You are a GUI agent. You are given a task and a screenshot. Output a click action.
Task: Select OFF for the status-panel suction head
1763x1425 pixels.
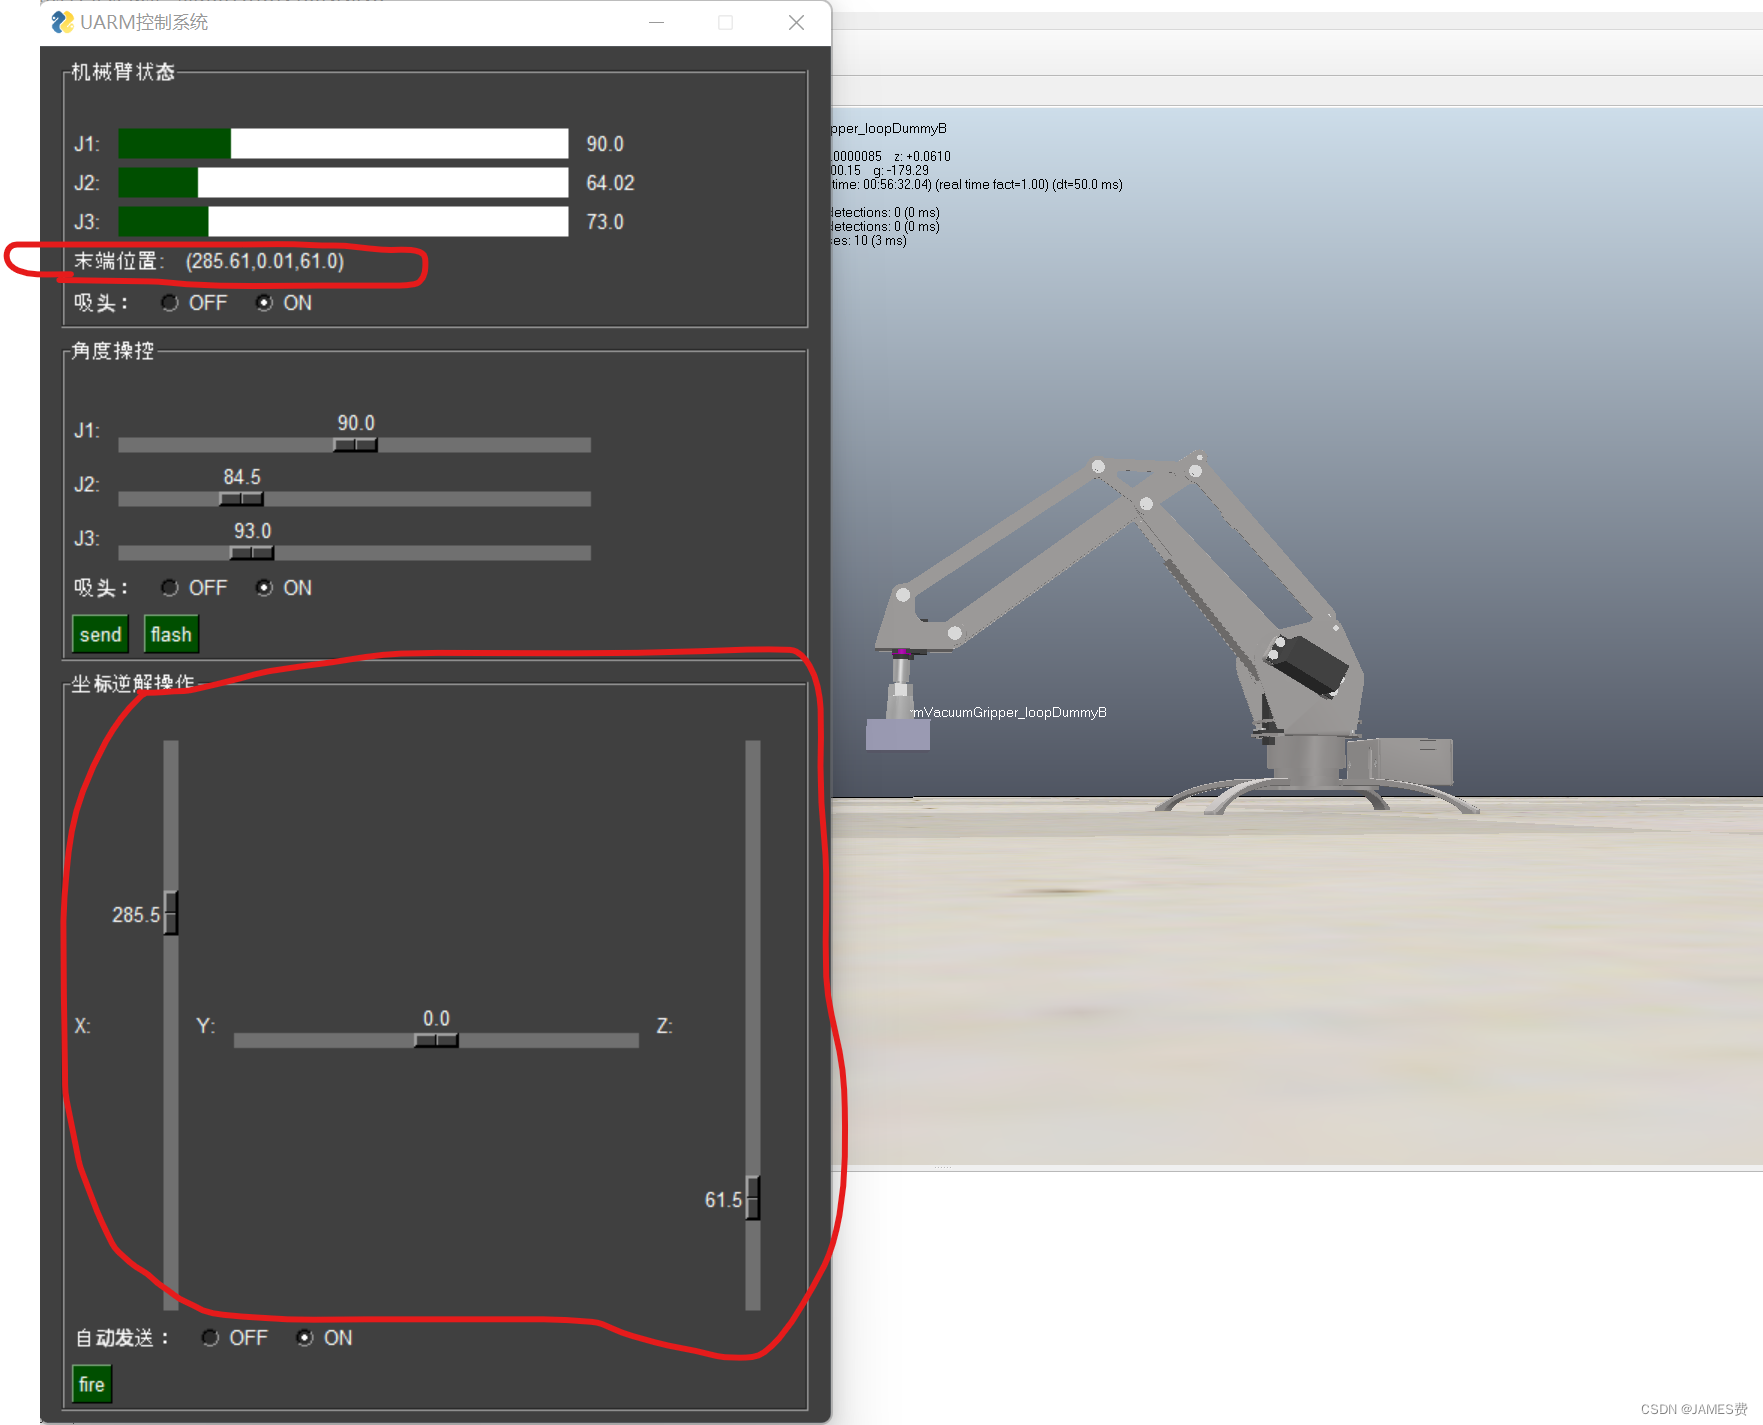170,303
